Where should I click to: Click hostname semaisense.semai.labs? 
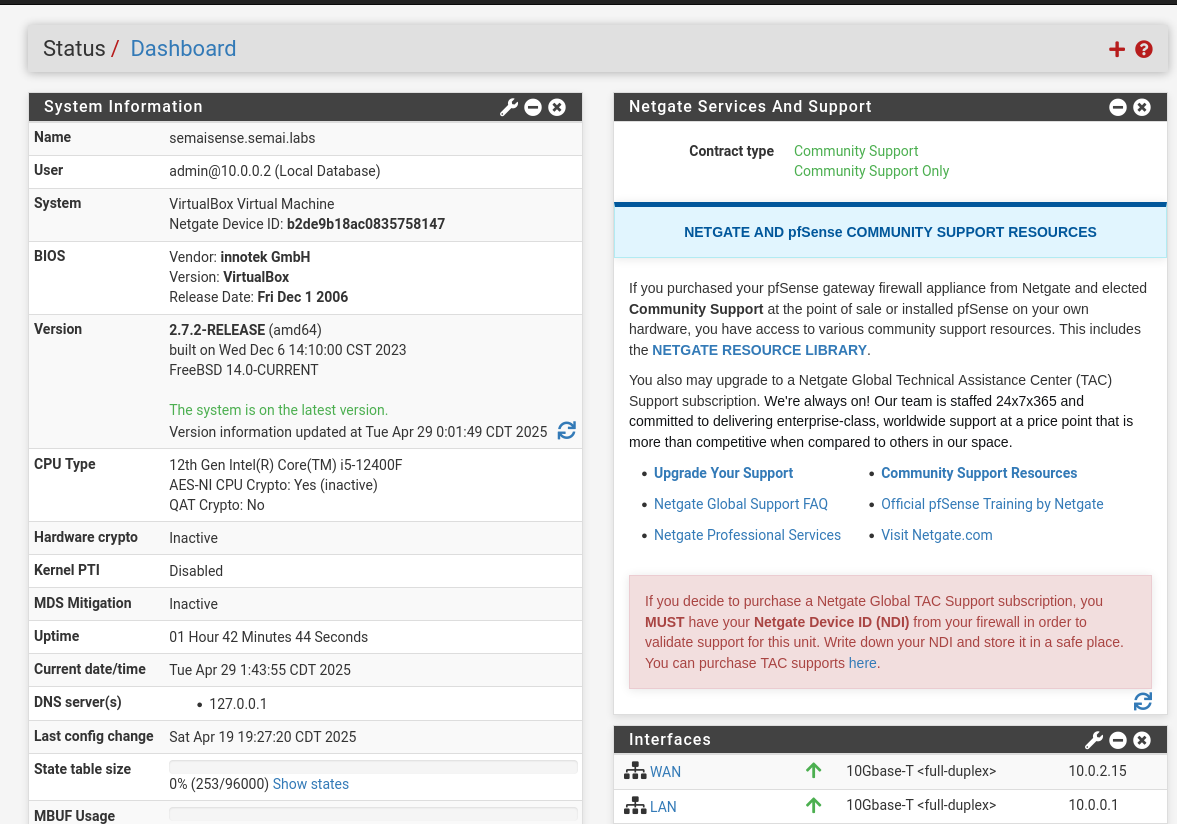pyautogui.click(x=242, y=138)
